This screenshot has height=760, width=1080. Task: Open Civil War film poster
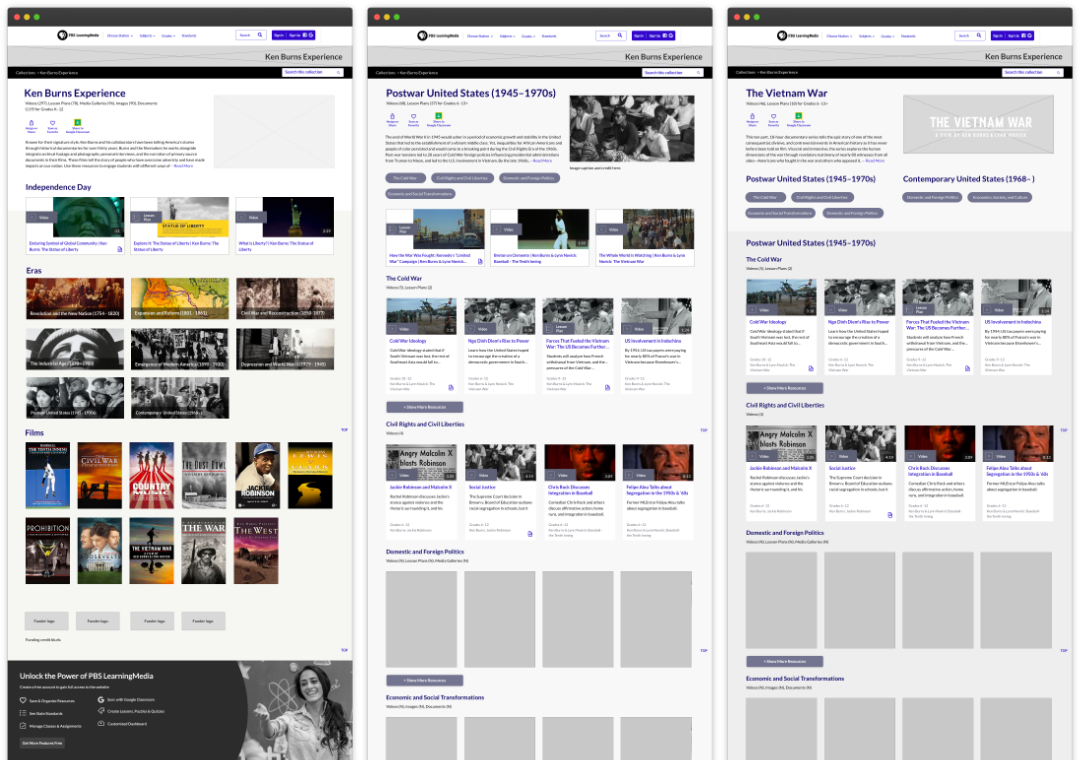tap(100, 475)
